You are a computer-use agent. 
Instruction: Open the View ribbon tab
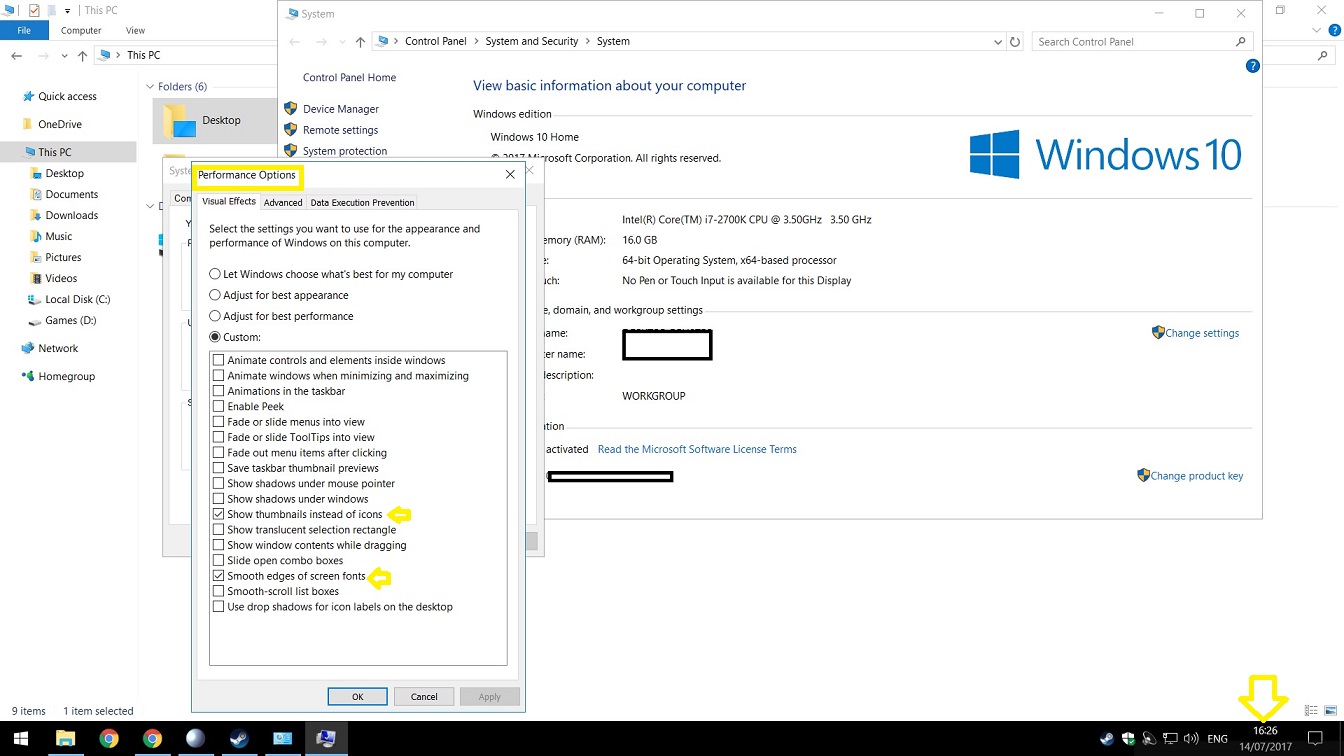(135, 30)
